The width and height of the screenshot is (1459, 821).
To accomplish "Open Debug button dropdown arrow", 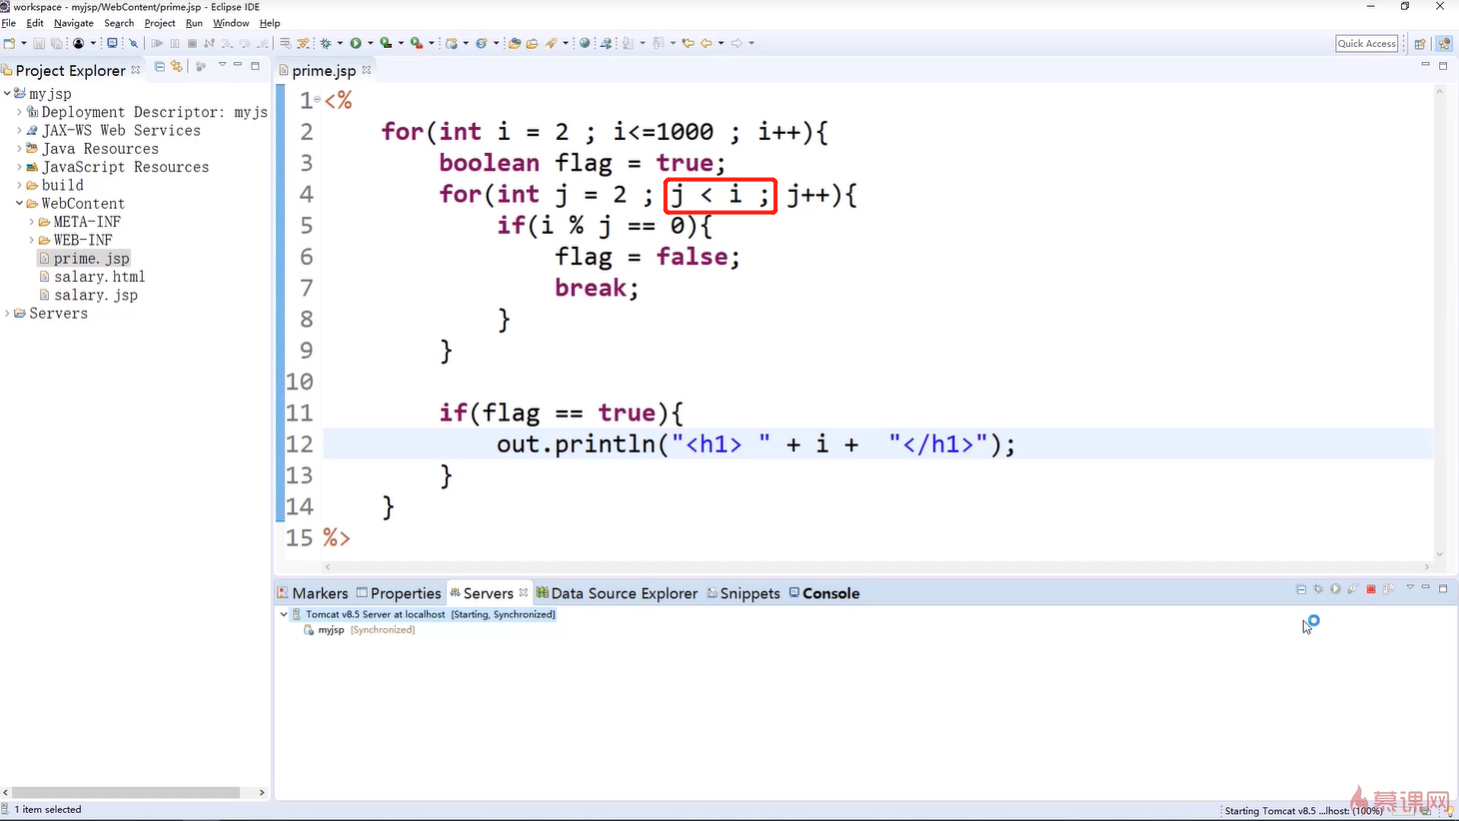I will (x=340, y=43).
